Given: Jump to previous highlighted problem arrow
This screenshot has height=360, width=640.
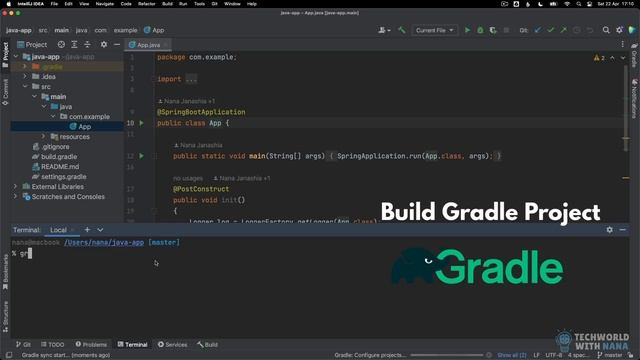Looking at the screenshot, I should coord(612,58).
